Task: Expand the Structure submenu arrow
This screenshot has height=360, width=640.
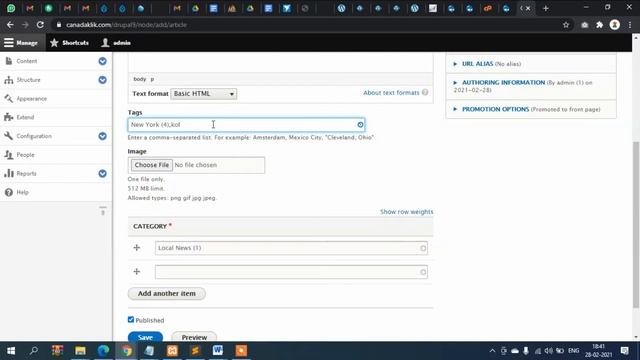Action: (102, 80)
